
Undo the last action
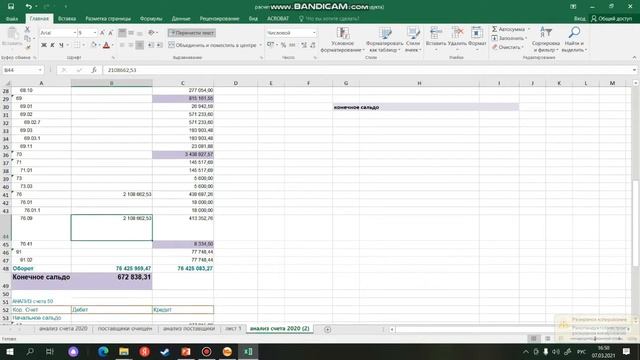[28, 6]
